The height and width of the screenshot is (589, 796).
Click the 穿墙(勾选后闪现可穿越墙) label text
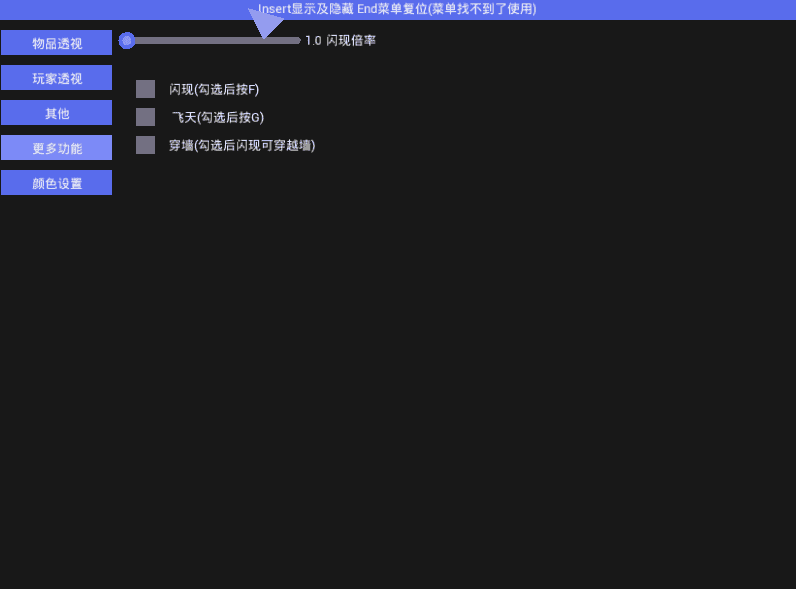(x=242, y=145)
